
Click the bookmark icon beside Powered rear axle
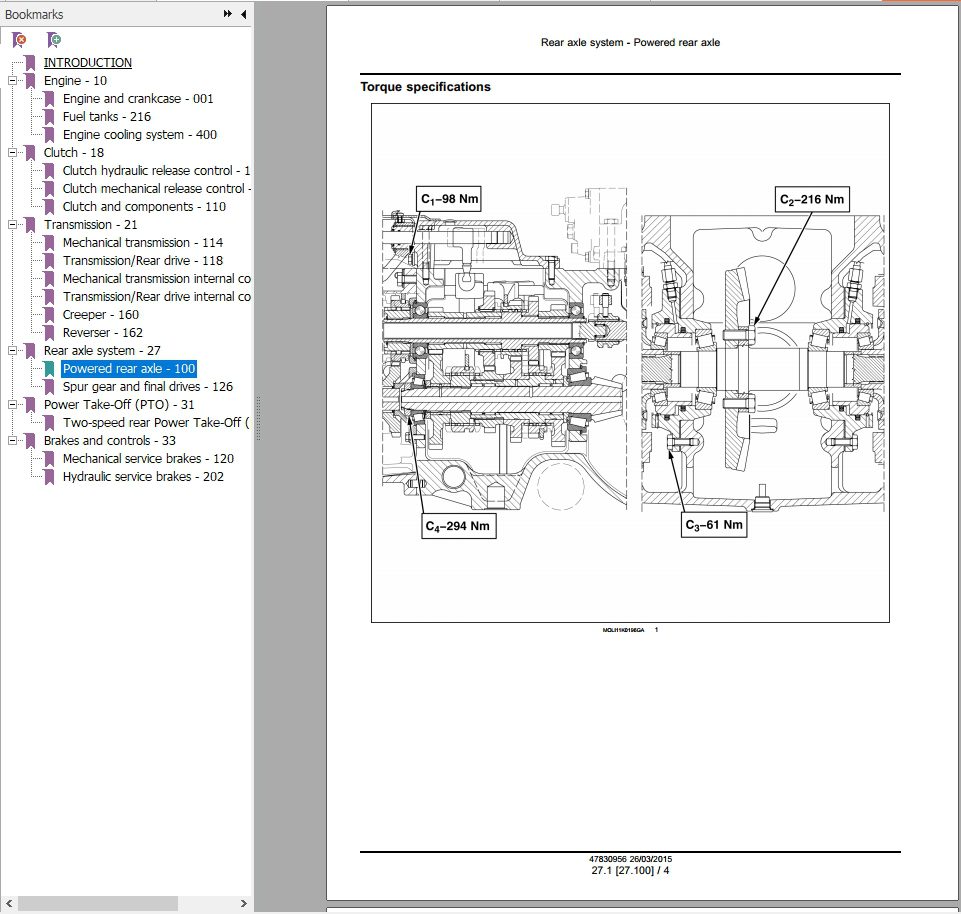point(48,368)
